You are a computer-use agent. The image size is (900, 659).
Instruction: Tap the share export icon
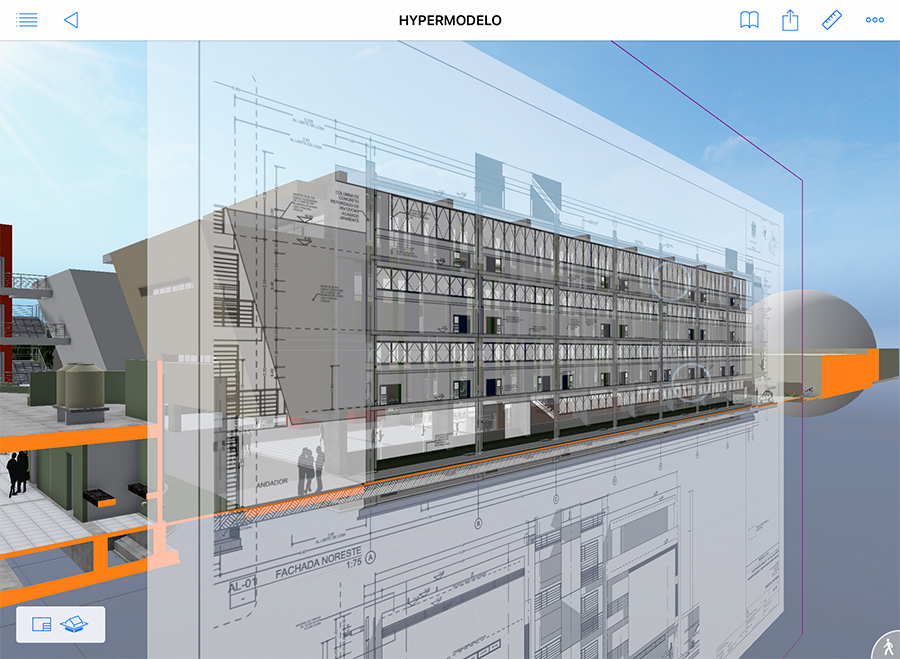[790, 20]
